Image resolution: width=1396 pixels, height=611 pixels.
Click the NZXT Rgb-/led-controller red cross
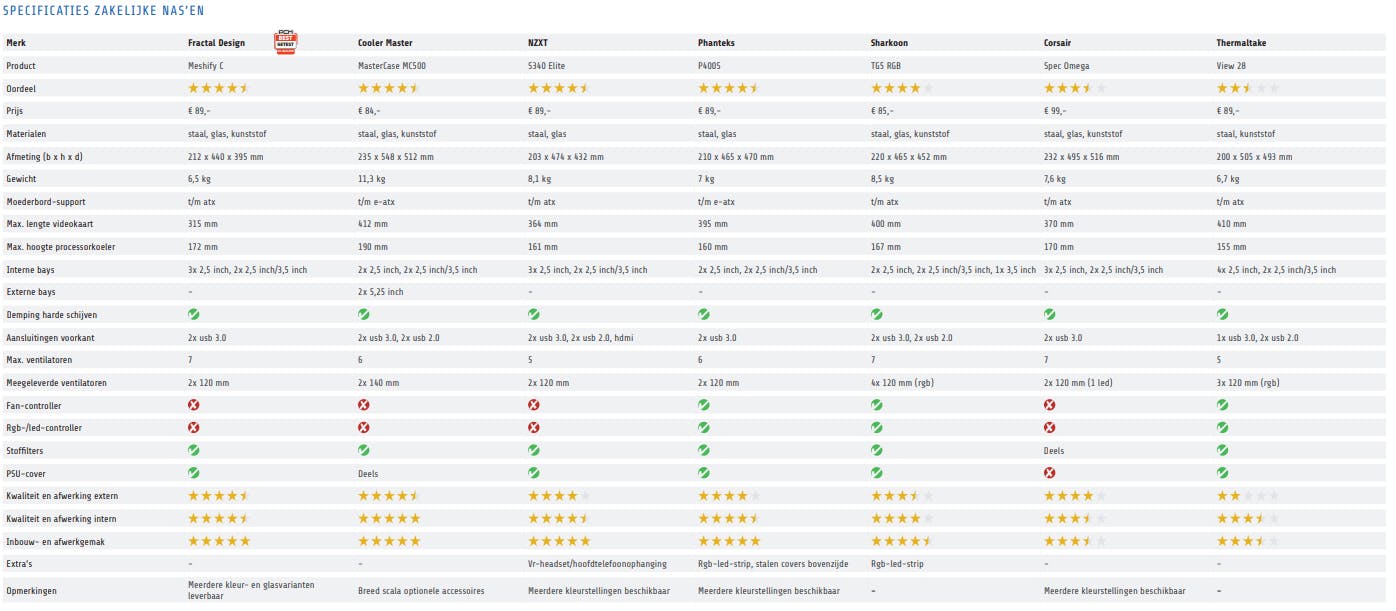point(534,428)
